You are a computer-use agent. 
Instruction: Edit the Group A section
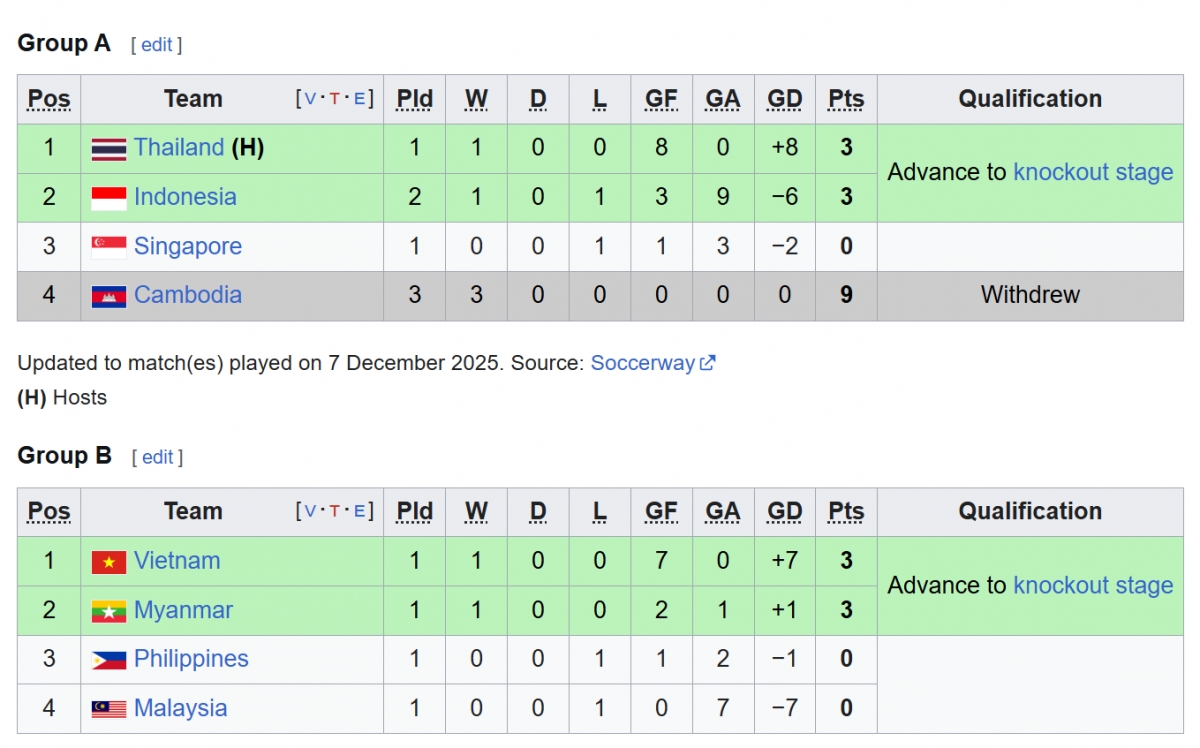157,45
